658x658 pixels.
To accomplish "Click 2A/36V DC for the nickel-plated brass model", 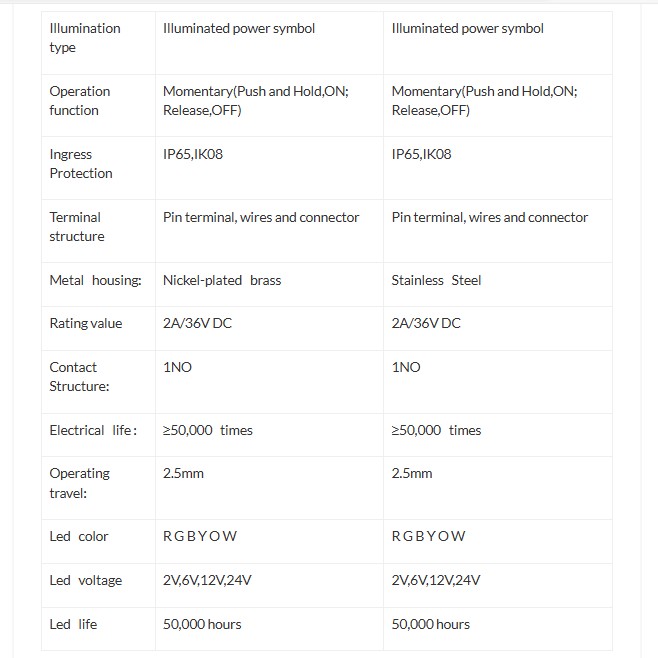I will (197, 323).
